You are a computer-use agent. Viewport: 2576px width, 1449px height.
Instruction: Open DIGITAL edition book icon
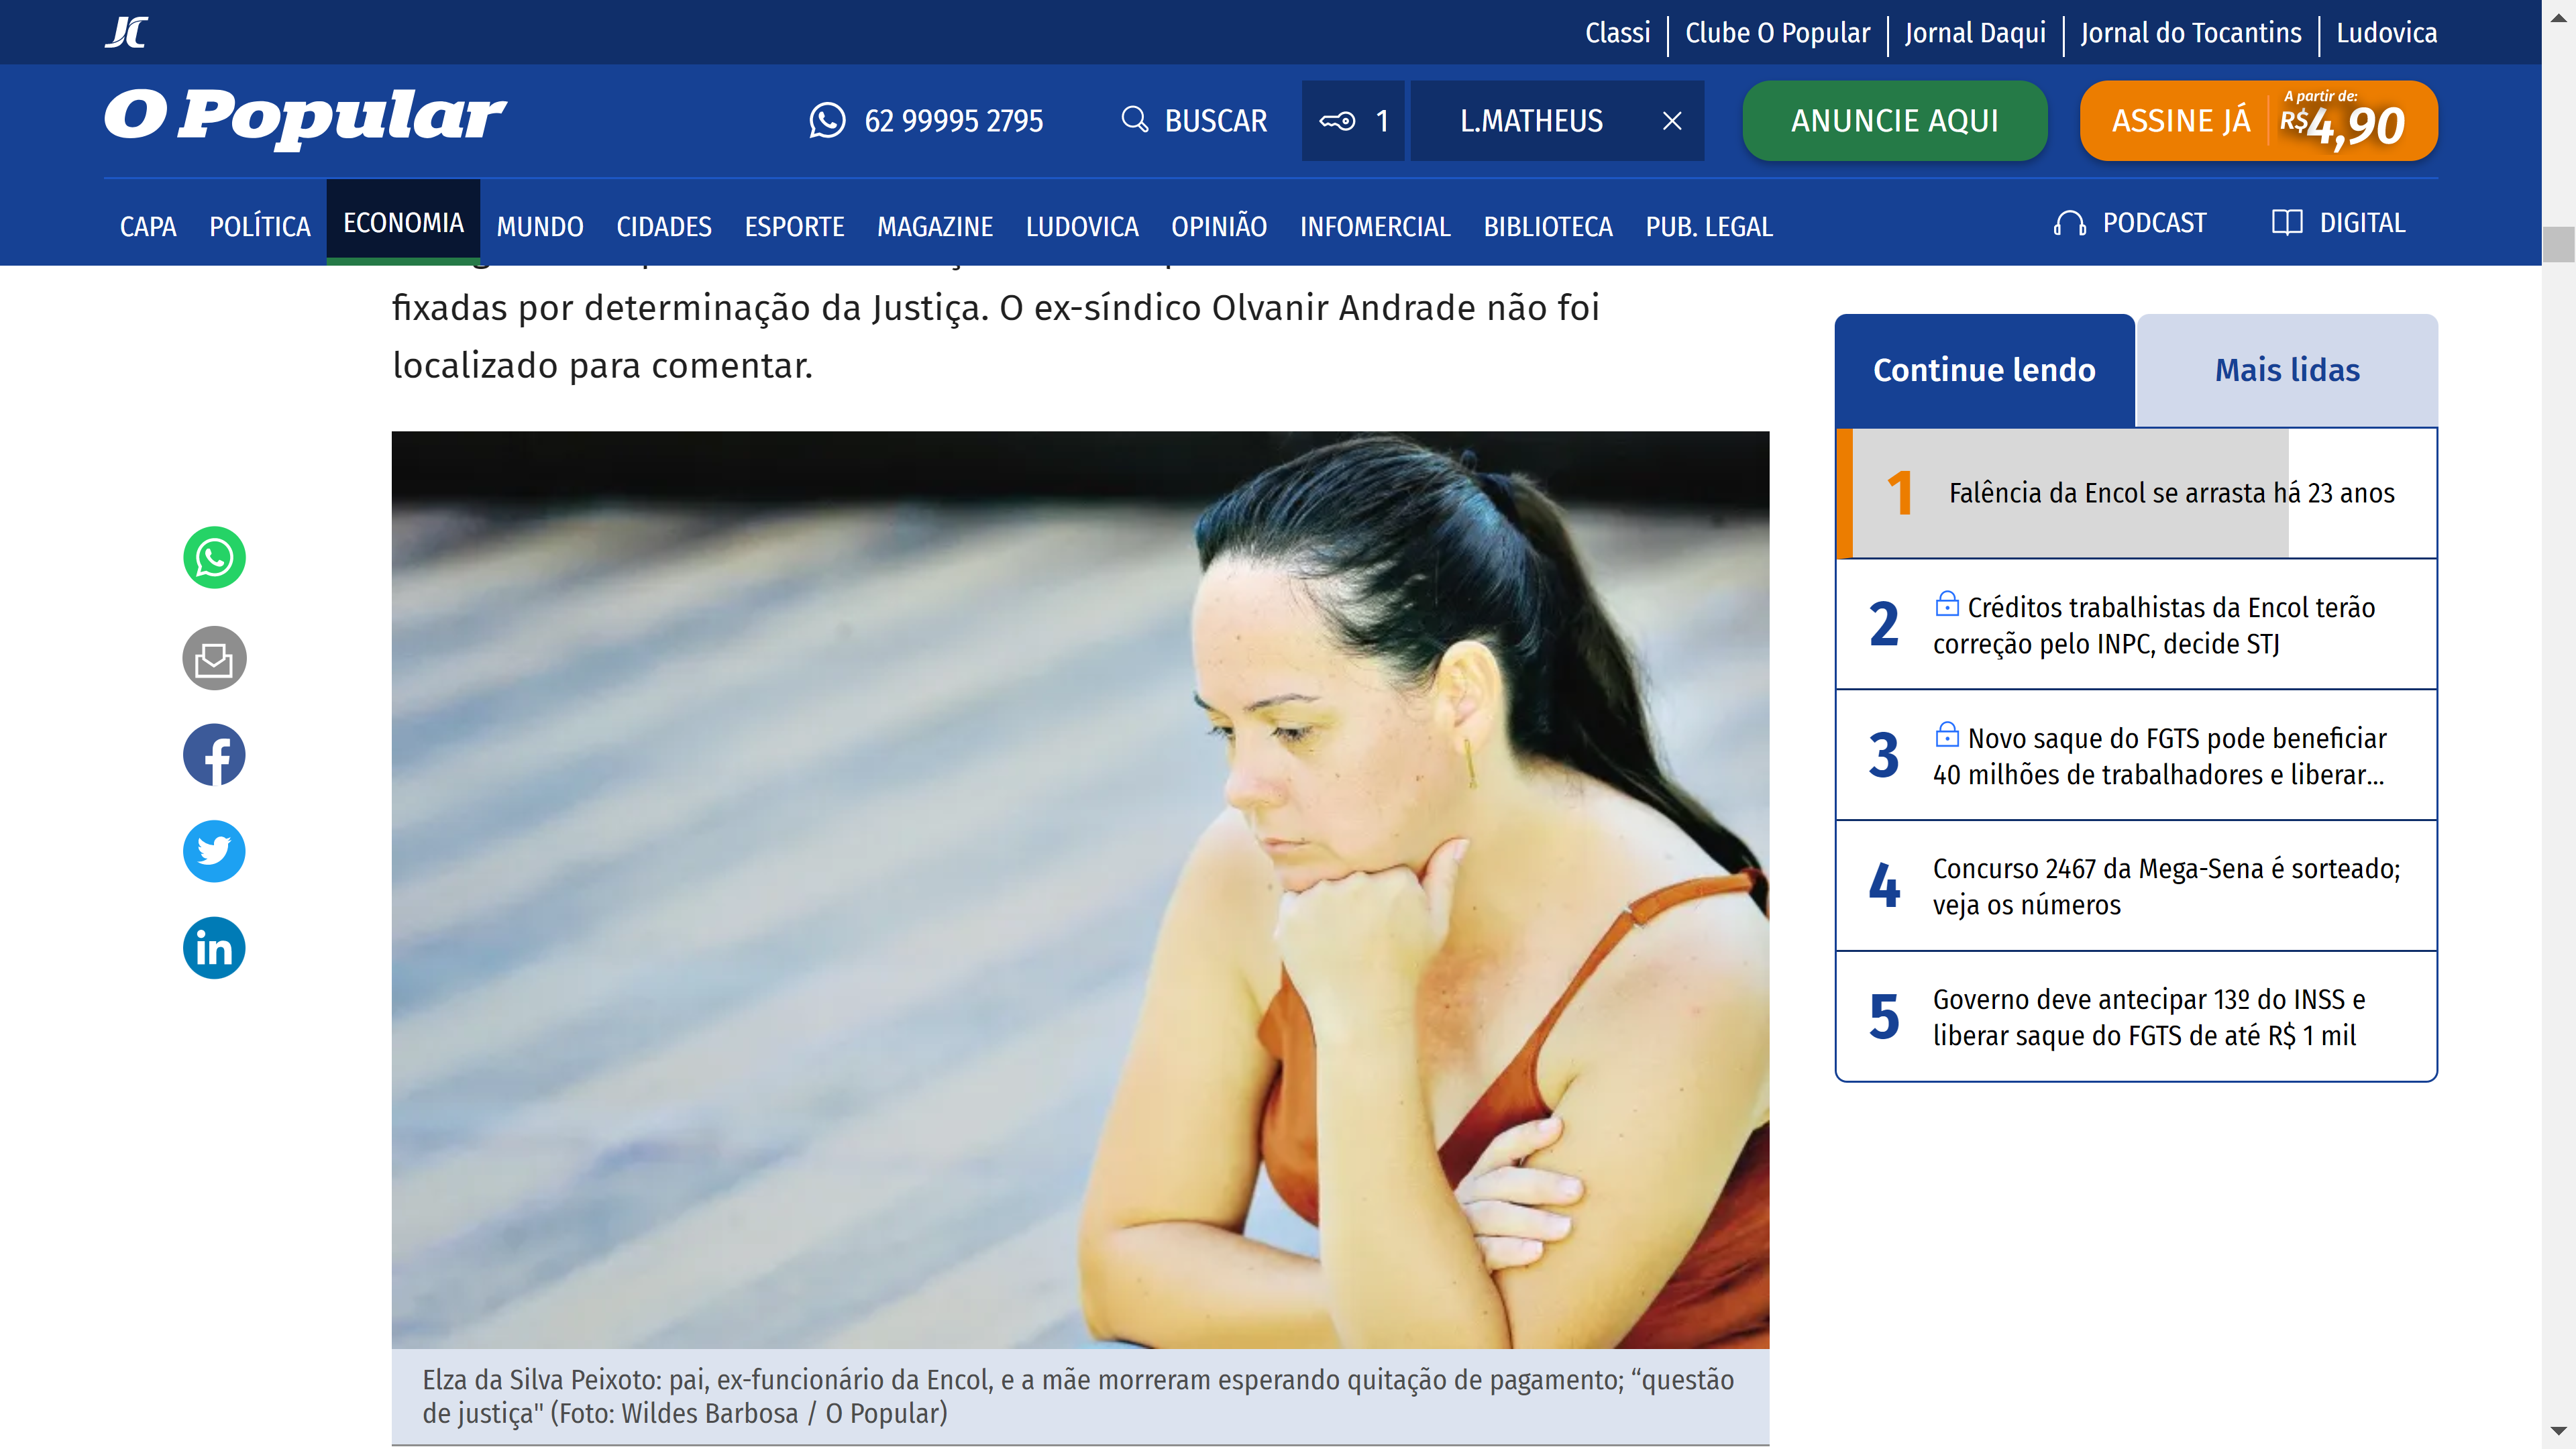pos(2338,223)
